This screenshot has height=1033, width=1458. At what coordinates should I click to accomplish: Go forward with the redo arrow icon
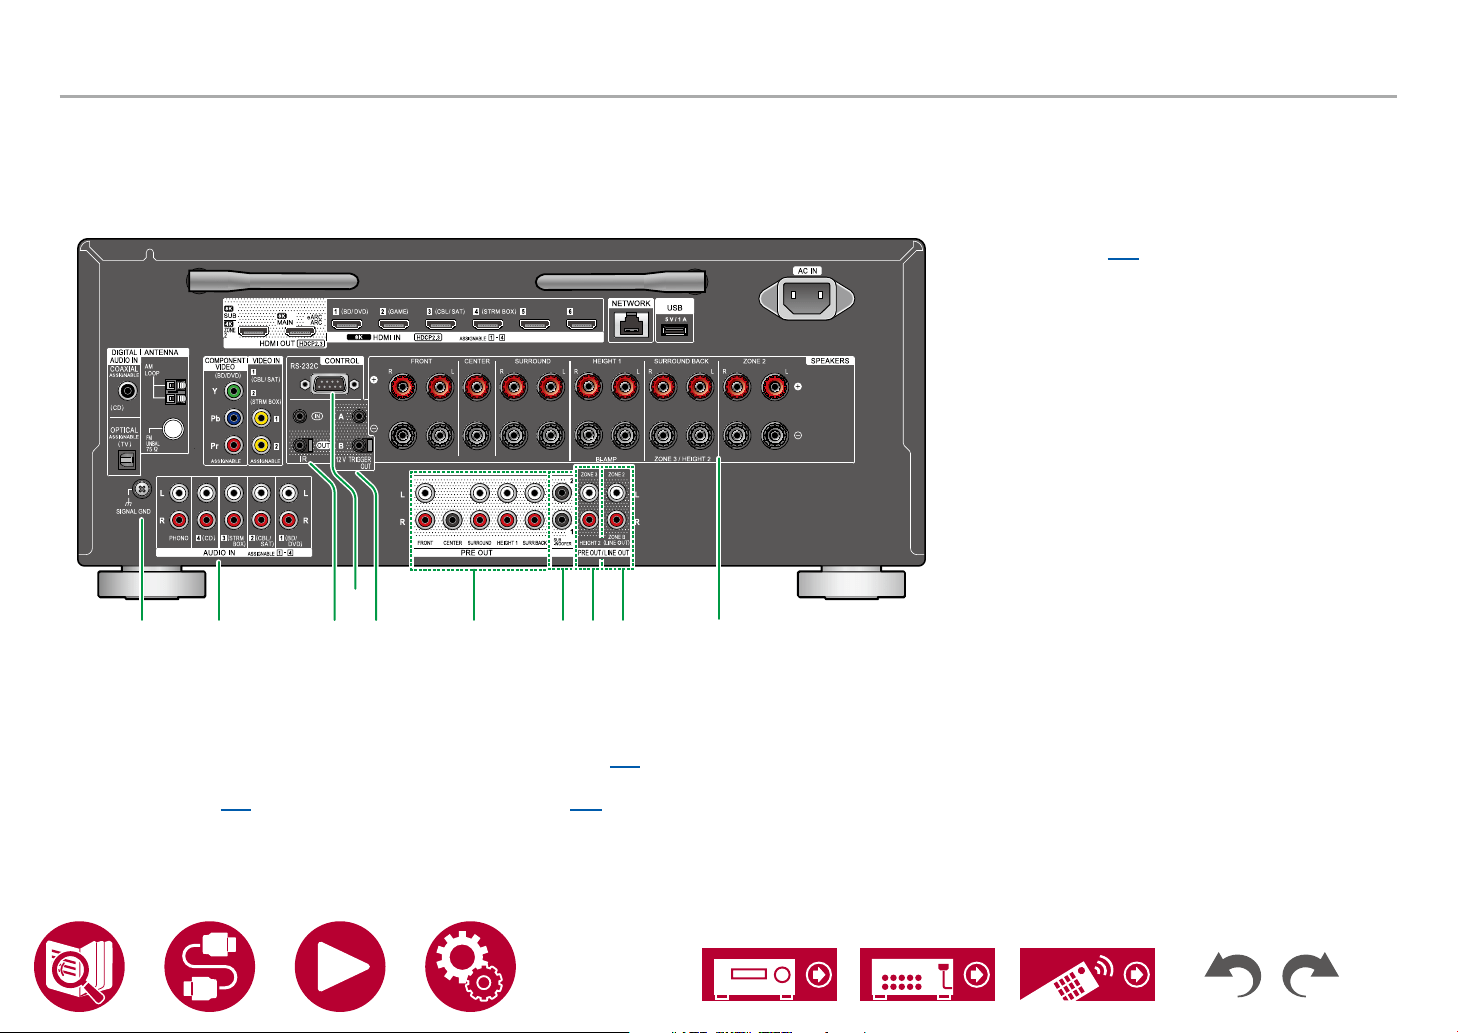pyautogui.click(x=1310, y=975)
